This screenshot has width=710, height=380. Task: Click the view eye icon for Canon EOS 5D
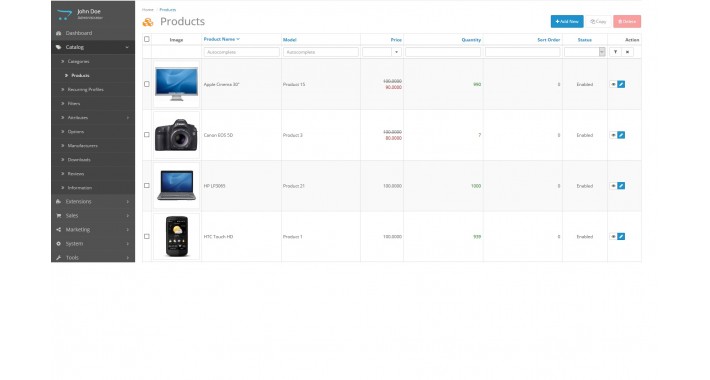tap(613, 135)
